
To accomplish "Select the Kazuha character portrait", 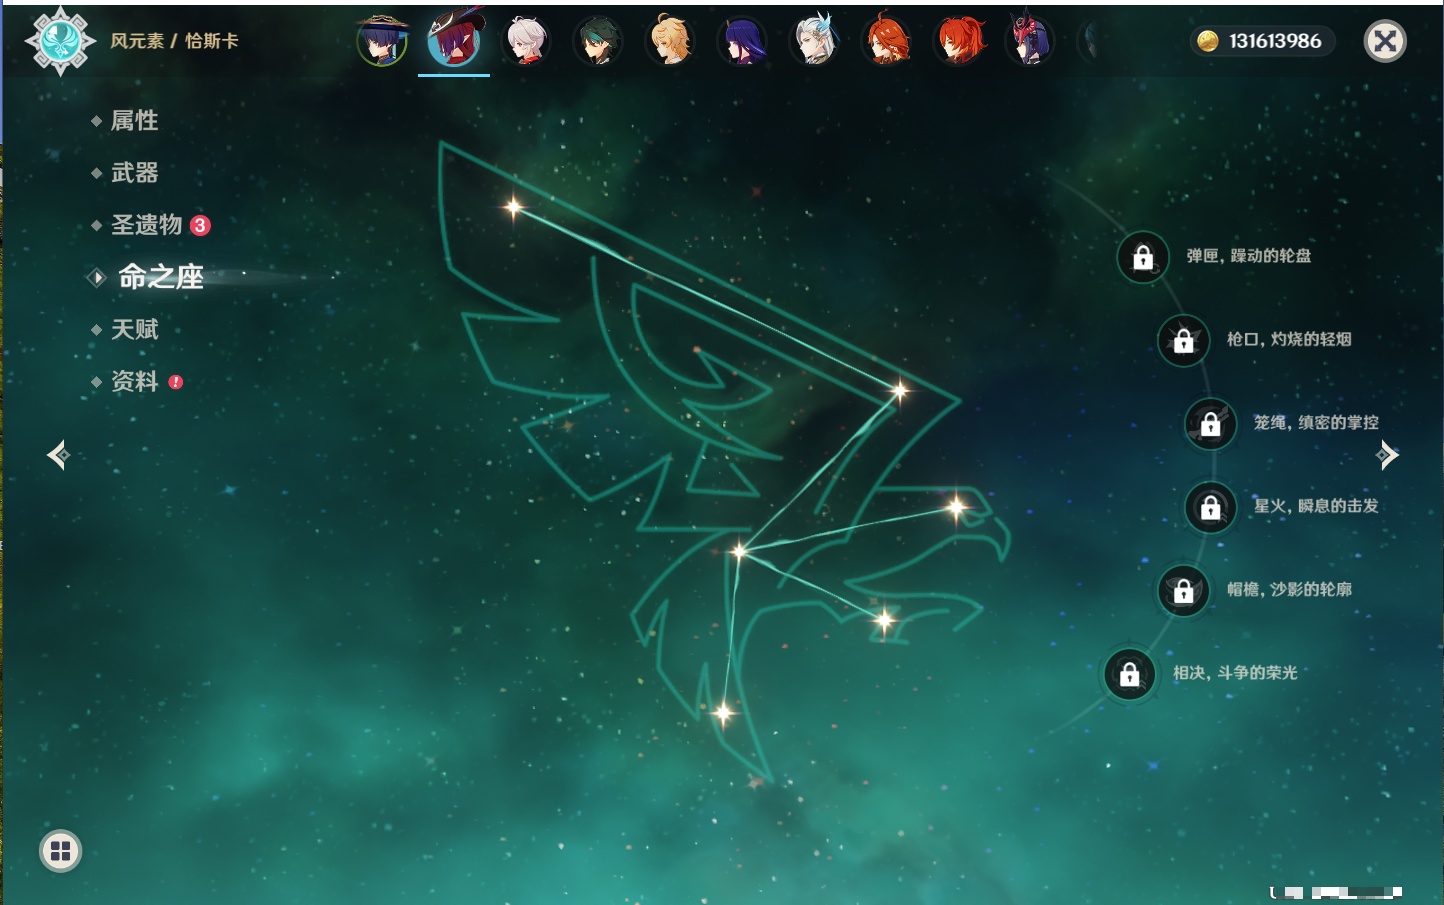I will click(526, 41).
